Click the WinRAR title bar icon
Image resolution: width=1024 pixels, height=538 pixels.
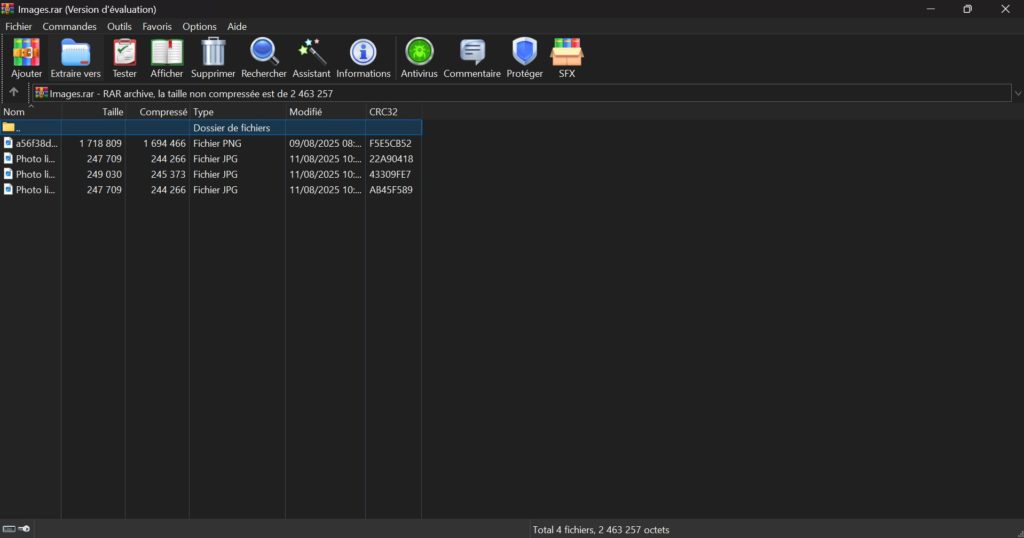[x=8, y=8]
